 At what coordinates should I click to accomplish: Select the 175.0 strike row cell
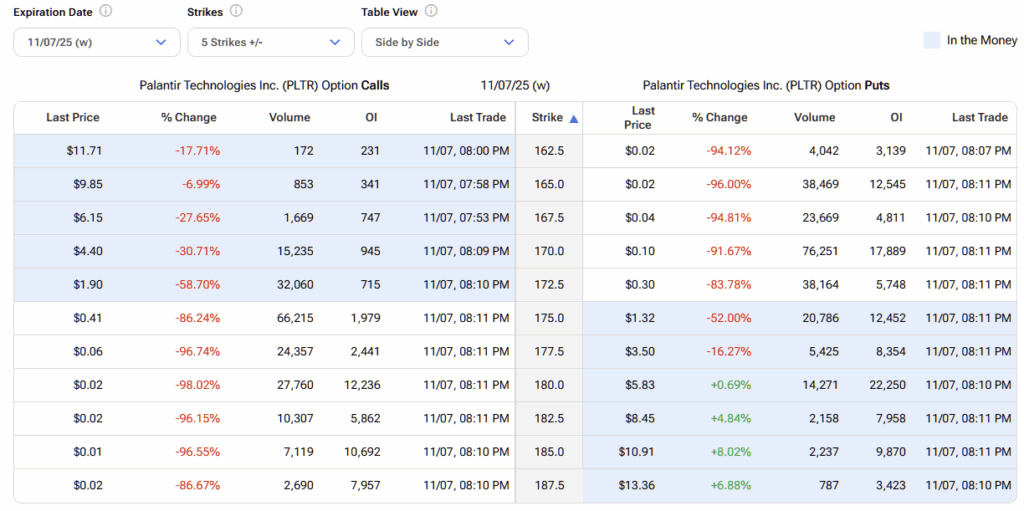click(548, 318)
